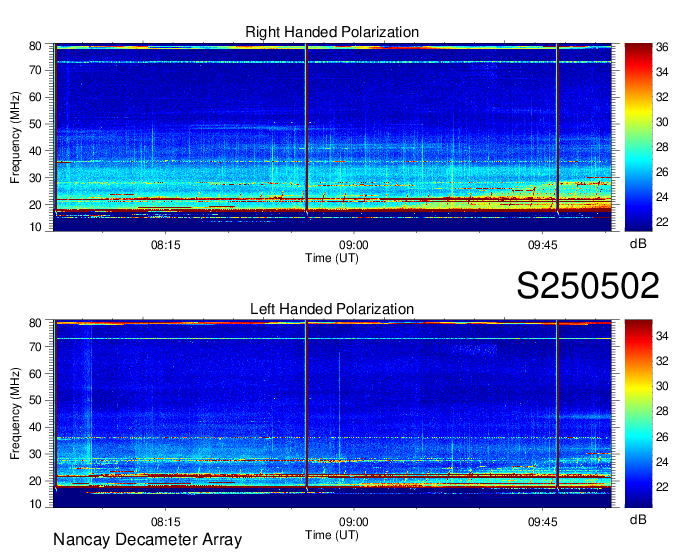Click the top plot's dB color bar

(x=638, y=137)
